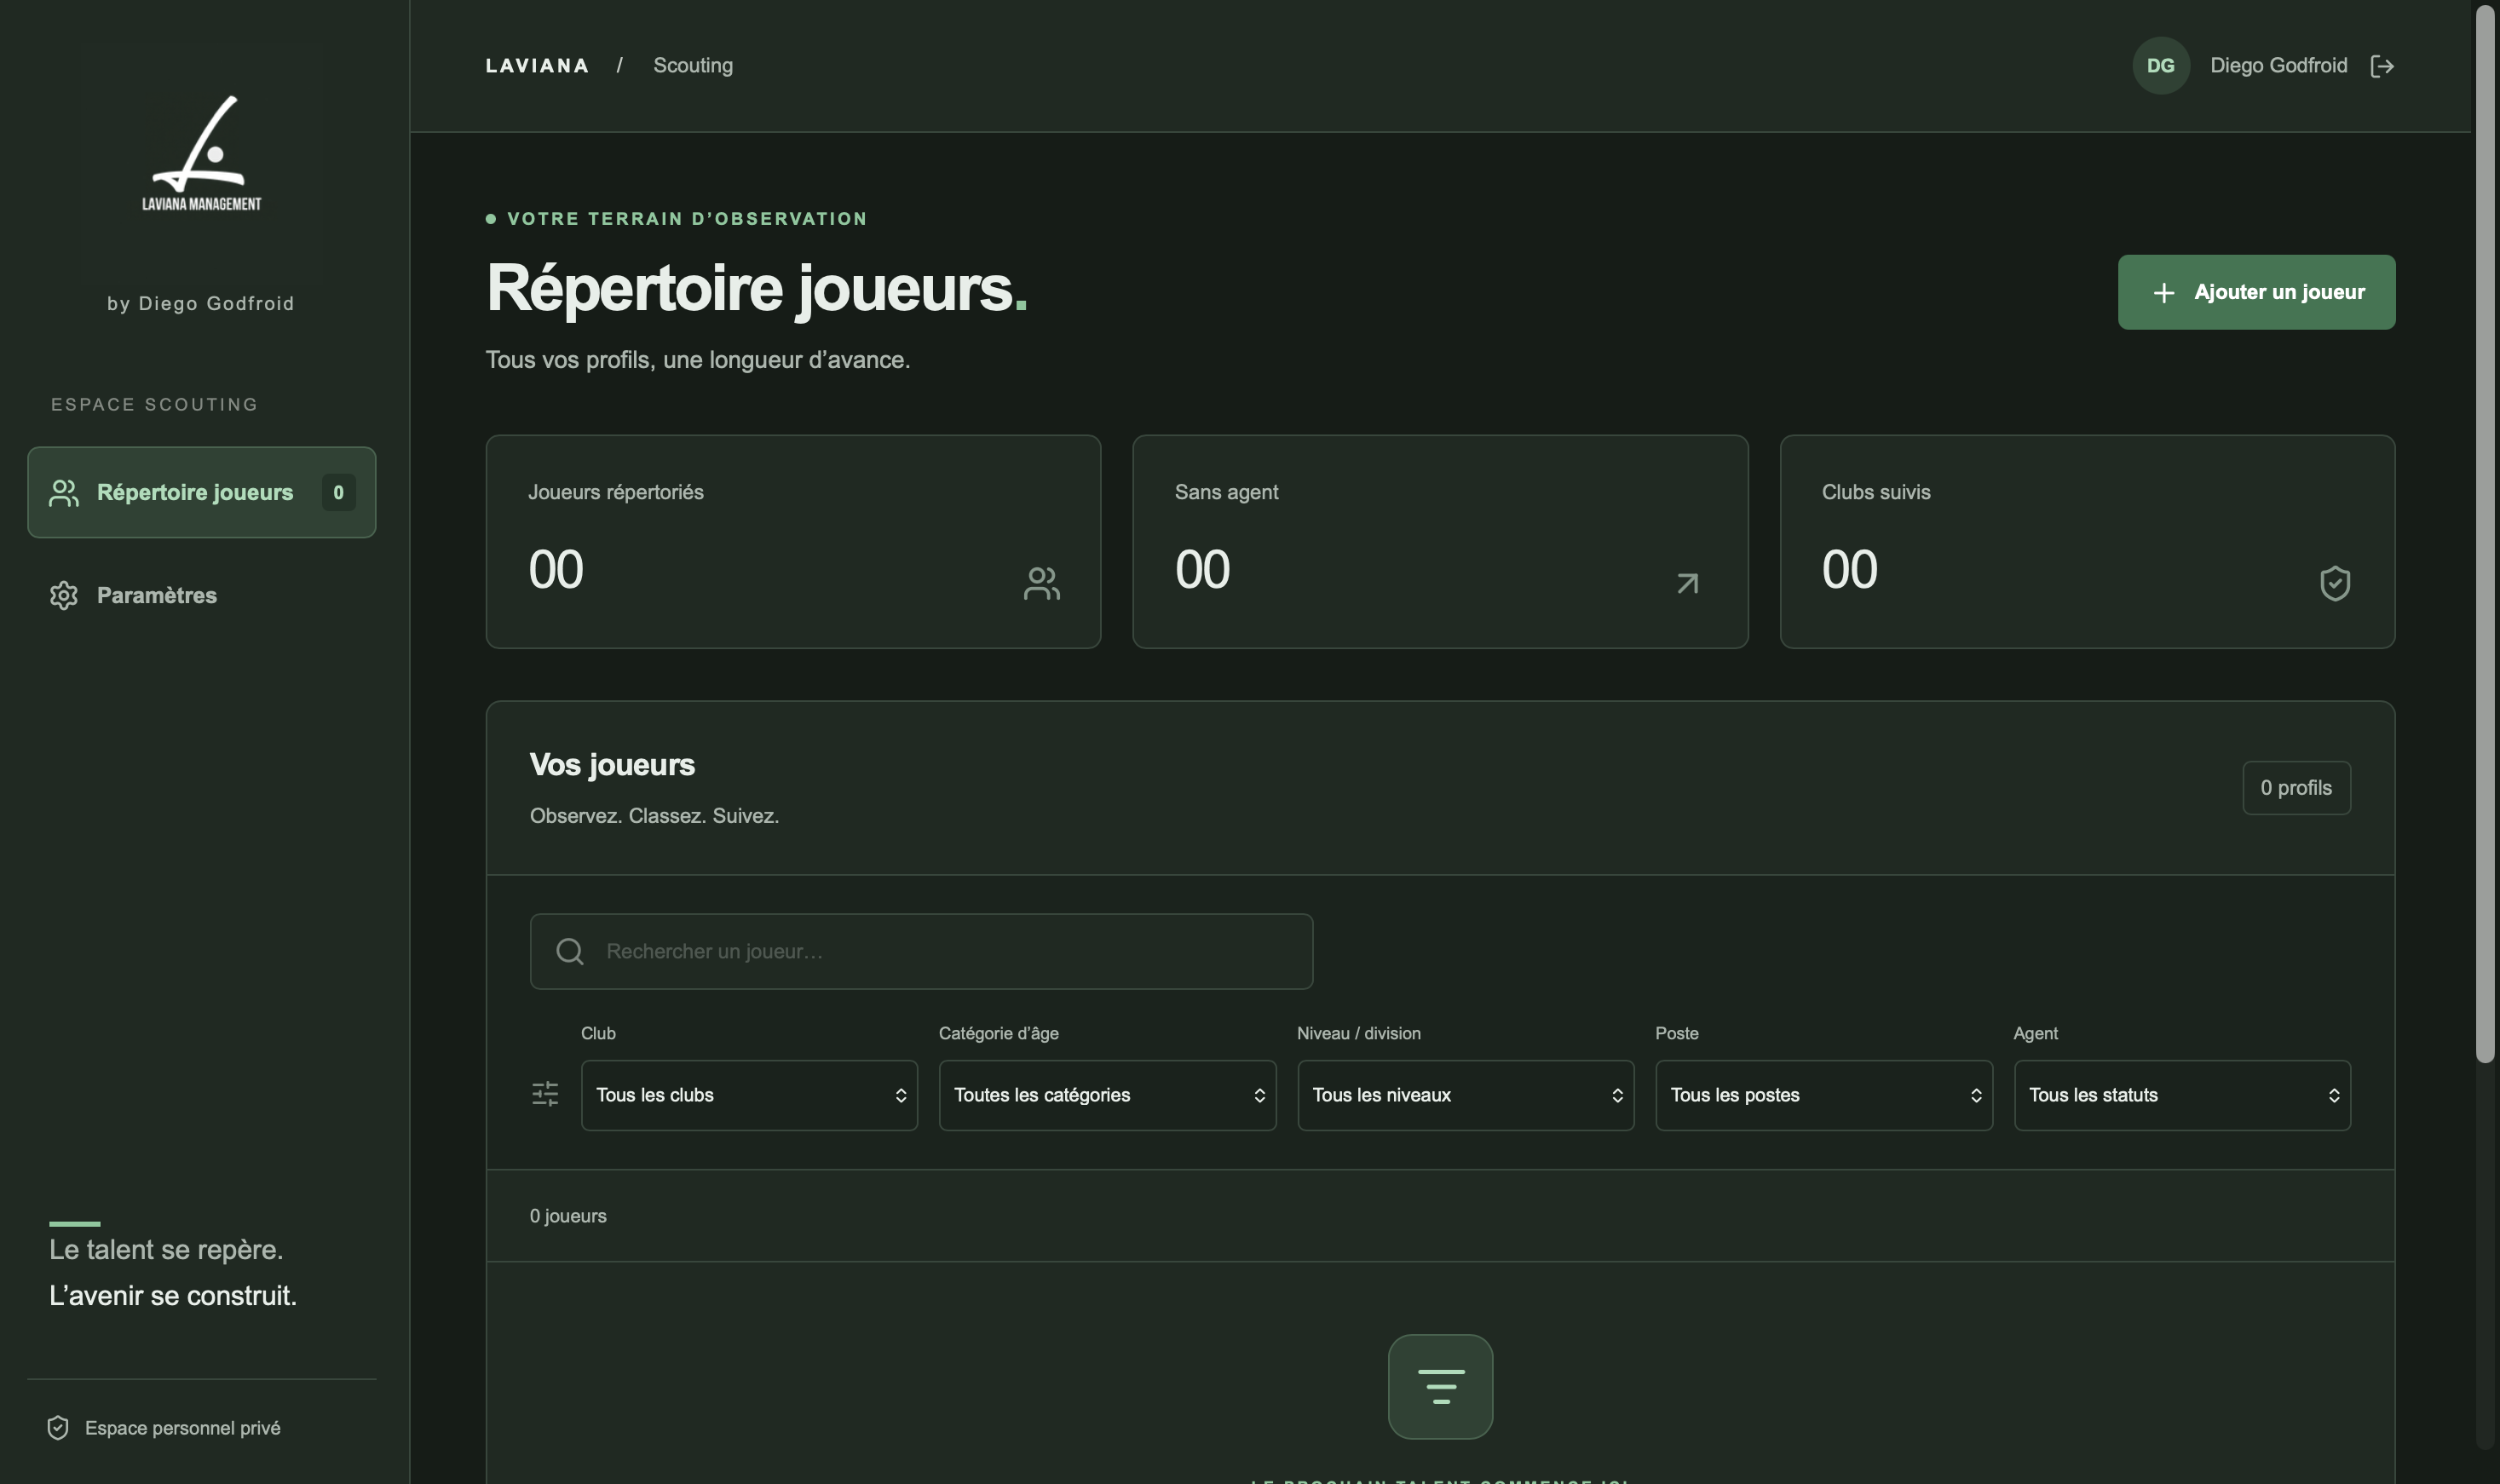
Task: Click the Joueurs répertoriés stat card label
Action: (615, 492)
